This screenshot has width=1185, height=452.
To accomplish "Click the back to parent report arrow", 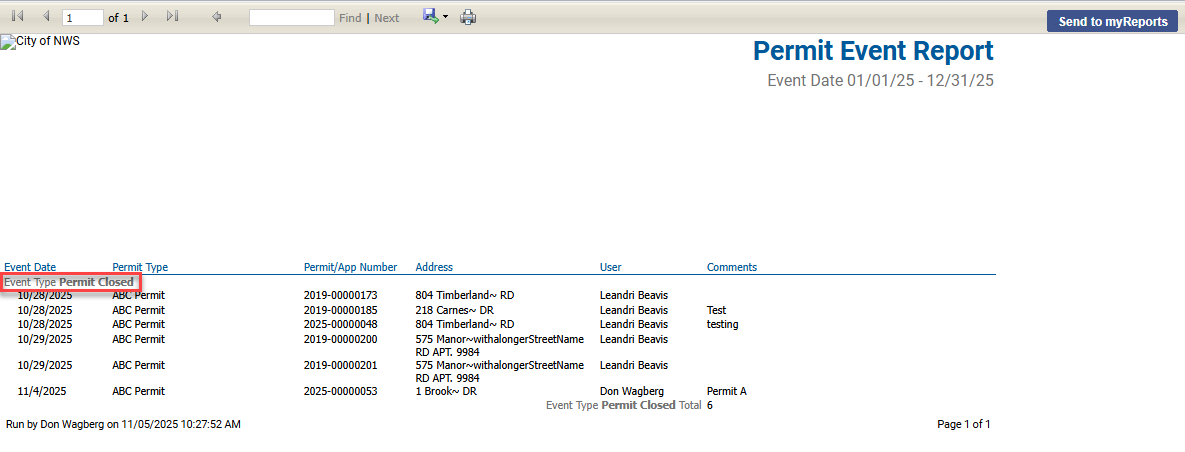I will point(217,17).
